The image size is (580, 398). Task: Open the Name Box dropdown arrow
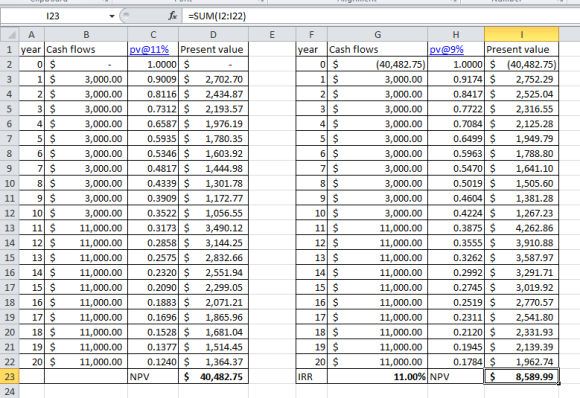[112, 16]
